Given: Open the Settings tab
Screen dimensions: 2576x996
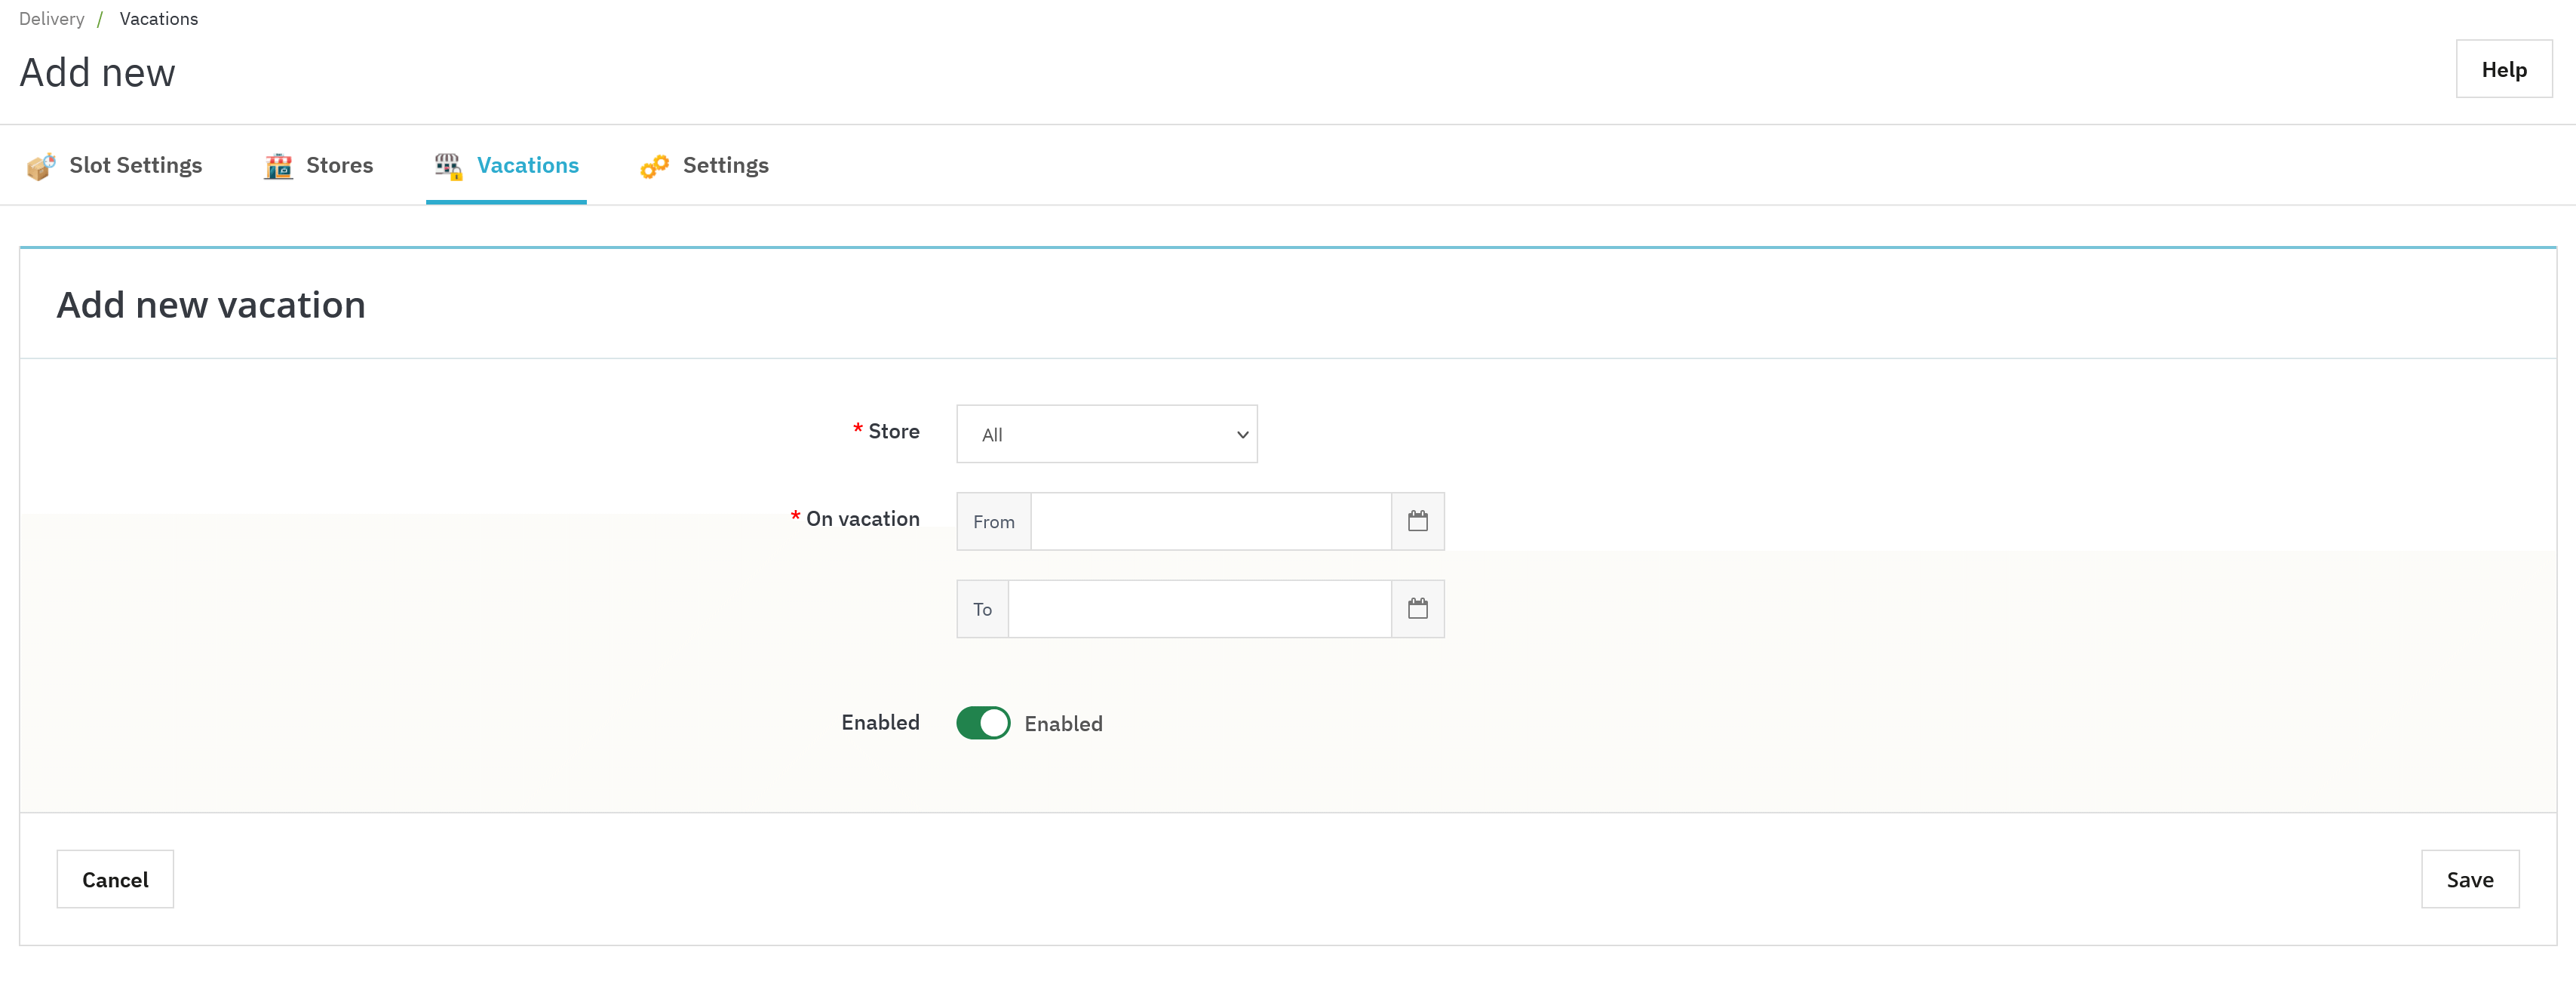Looking at the screenshot, I should (704, 166).
